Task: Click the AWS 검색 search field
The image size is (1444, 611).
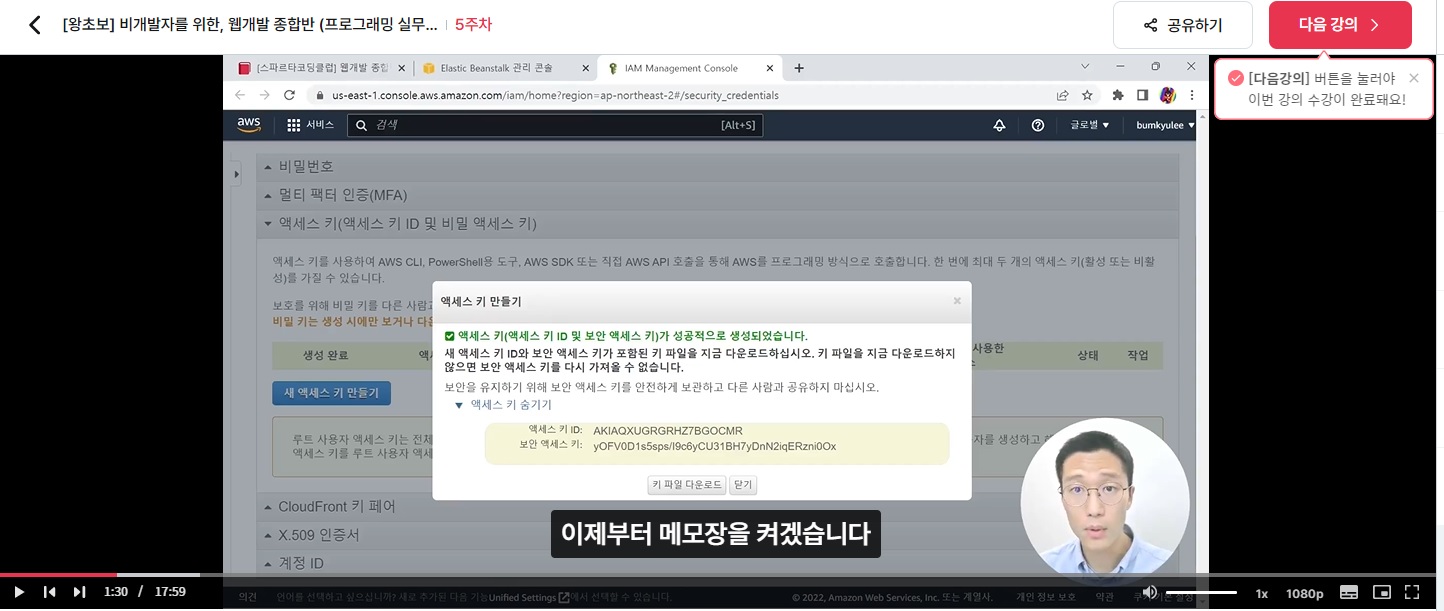Action: point(556,125)
